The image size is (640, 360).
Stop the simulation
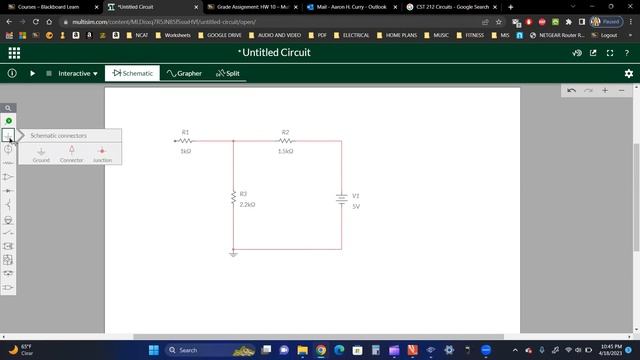[x=49, y=73]
